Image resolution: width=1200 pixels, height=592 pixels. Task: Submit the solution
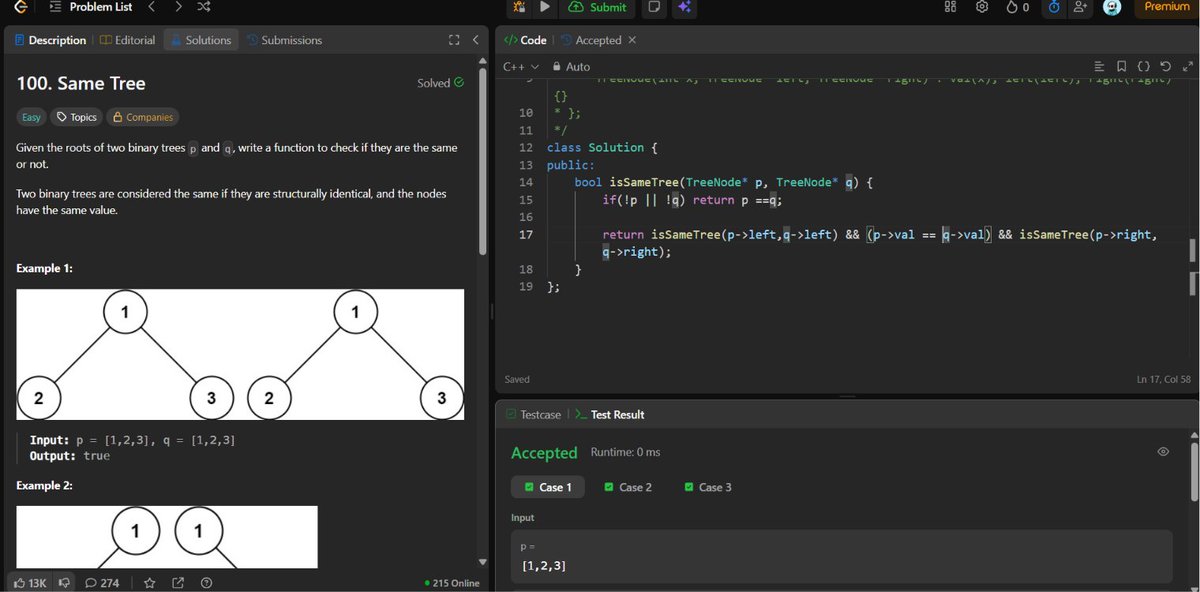pyautogui.click(x=598, y=7)
